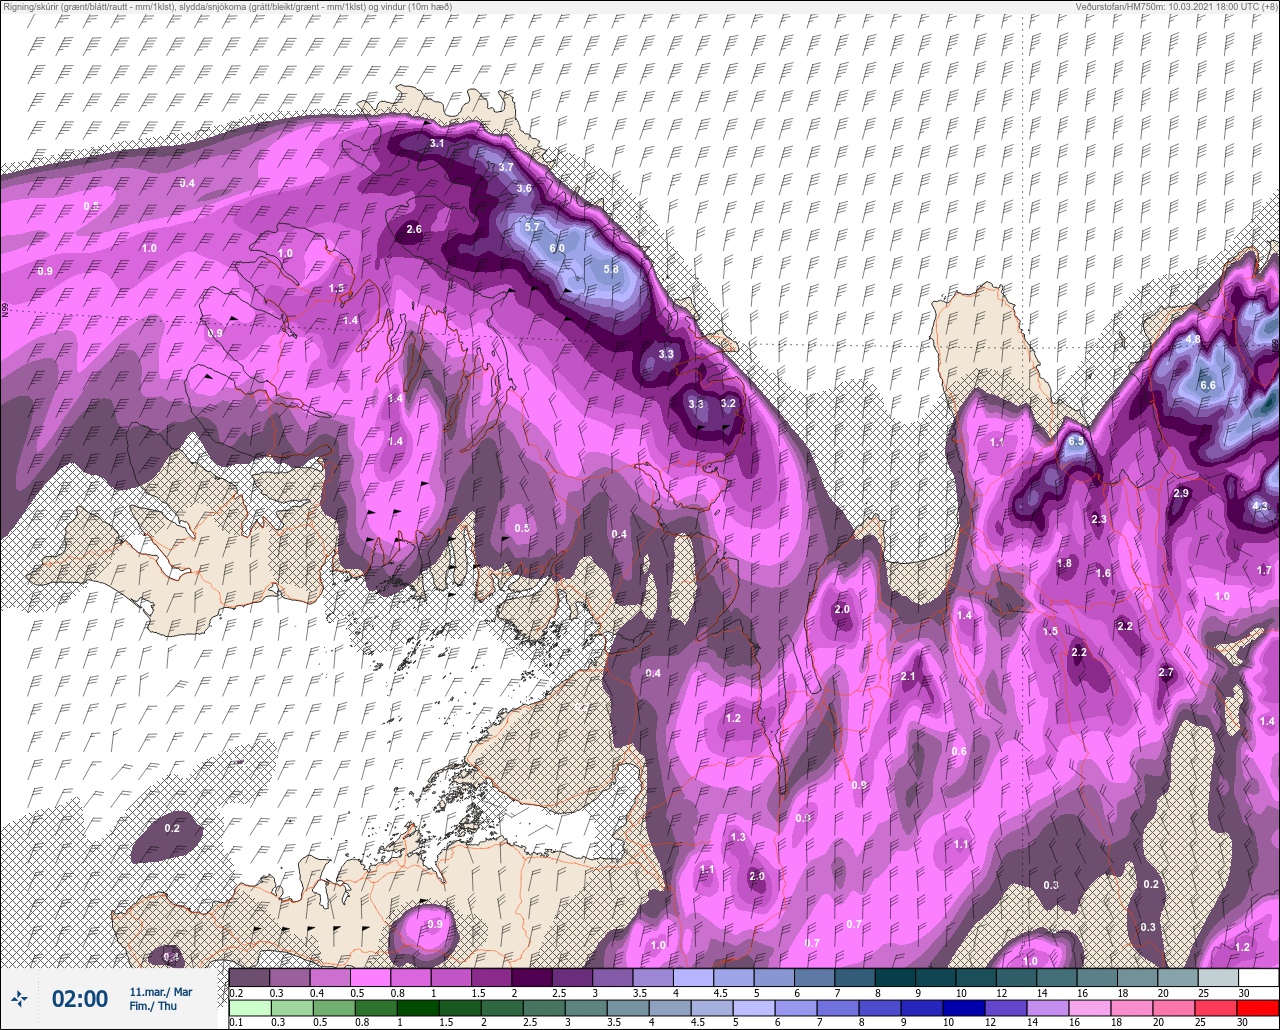Select the weekday label 'Fim./ Thu'
The height and width of the screenshot is (1030, 1280).
(153, 1006)
